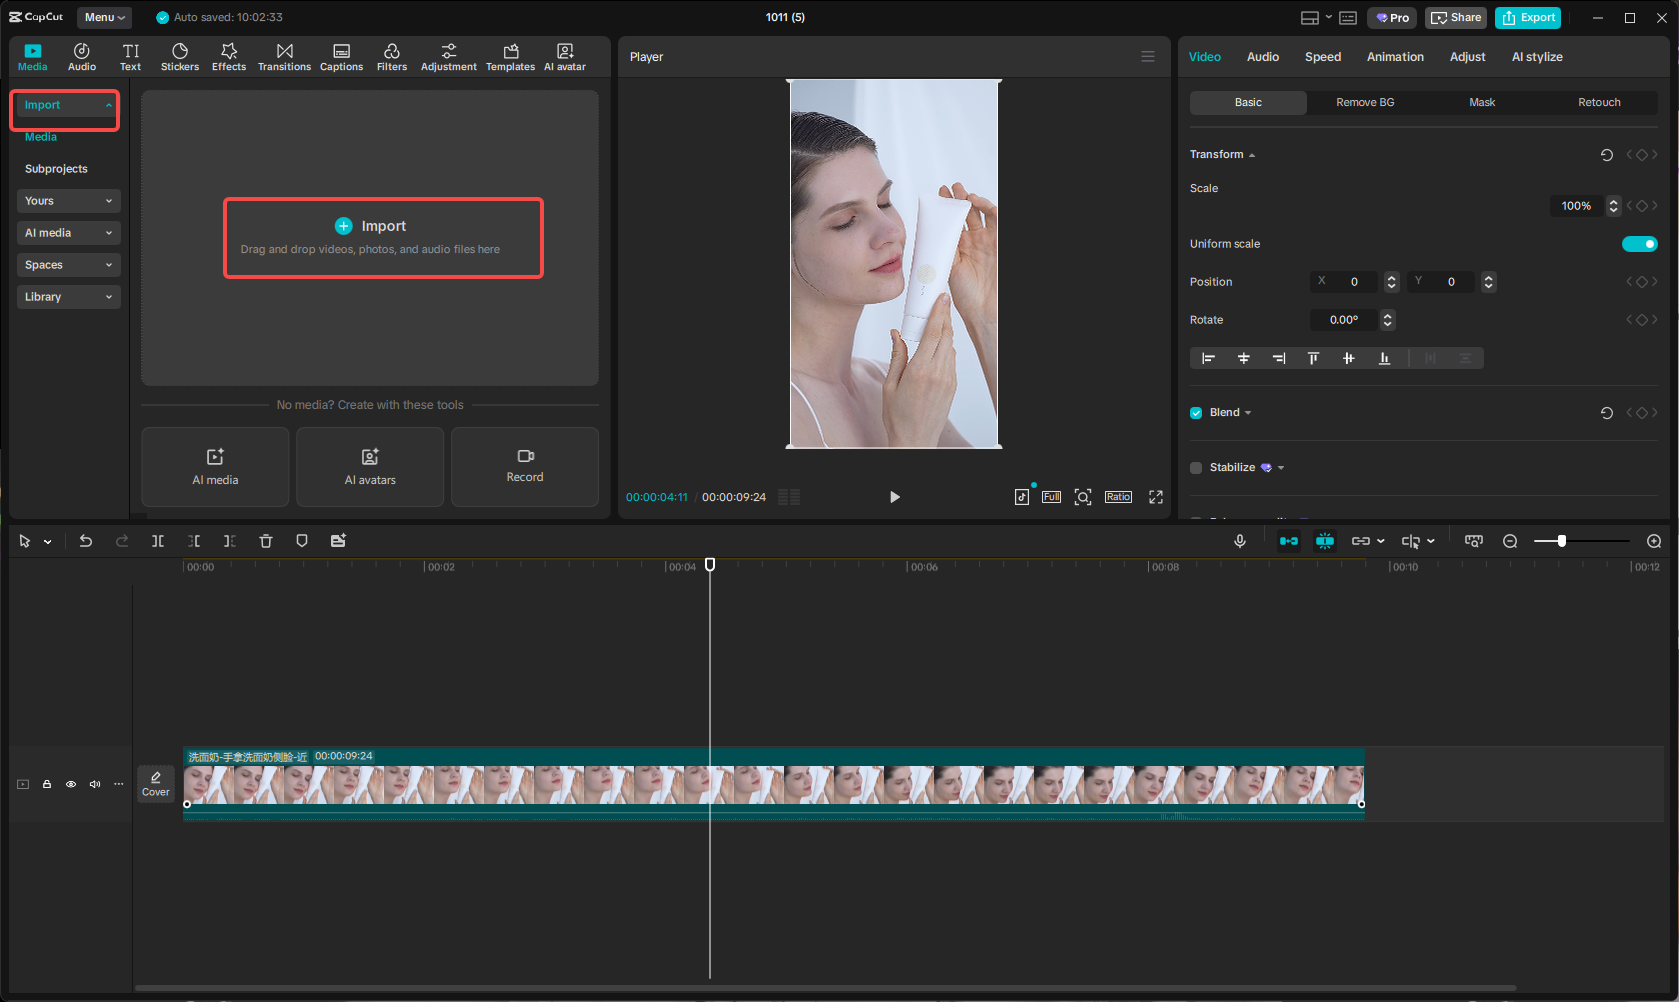Click the Cover thumbnail on the timeline

[156, 783]
